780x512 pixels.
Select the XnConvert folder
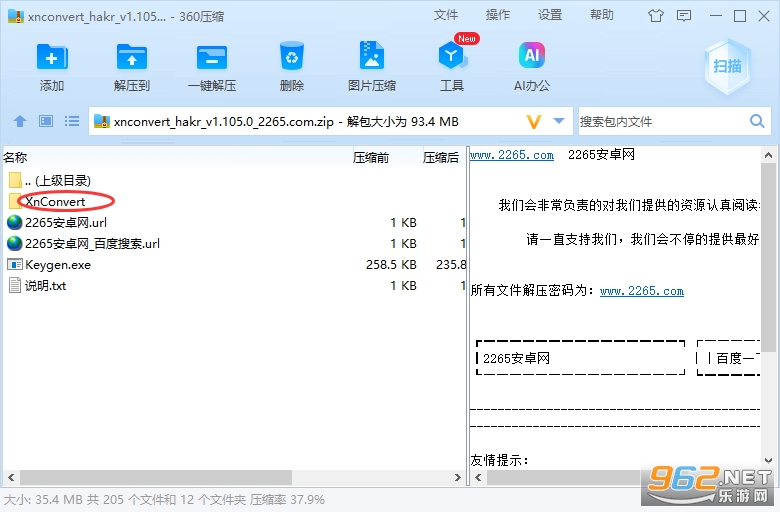click(x=55, y=202)
